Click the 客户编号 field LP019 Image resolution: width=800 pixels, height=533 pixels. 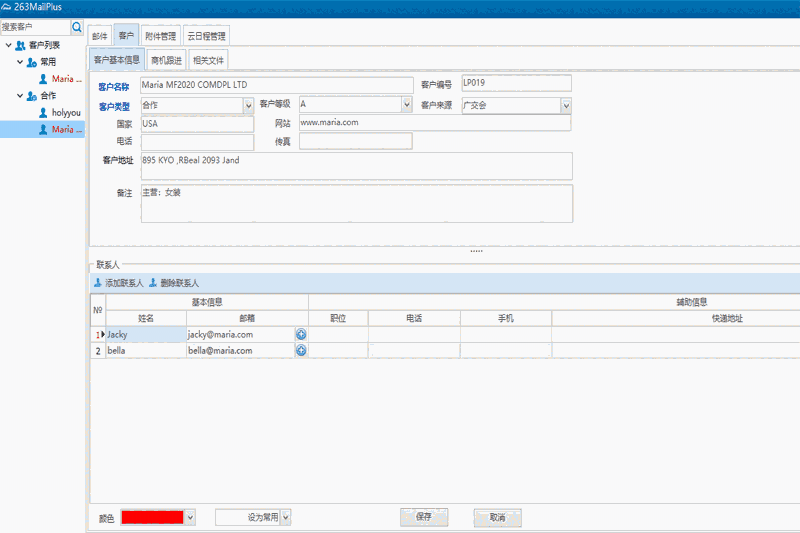tap(516, 83)
